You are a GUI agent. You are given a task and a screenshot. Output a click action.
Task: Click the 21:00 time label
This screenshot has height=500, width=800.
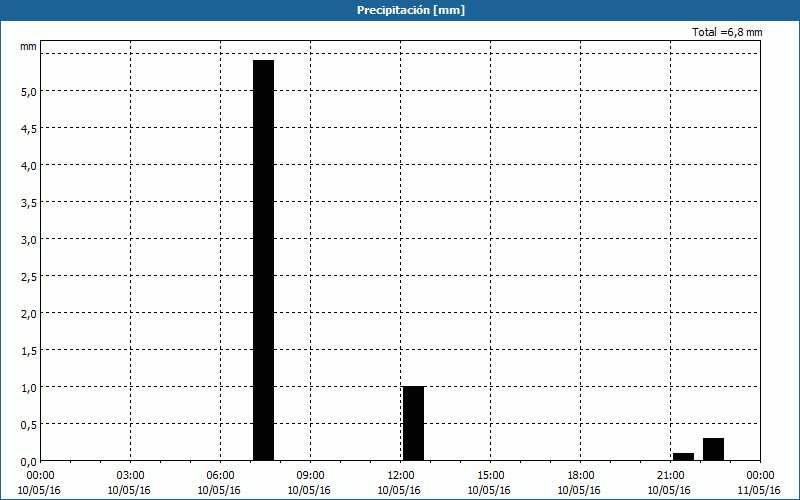[670, 476]
